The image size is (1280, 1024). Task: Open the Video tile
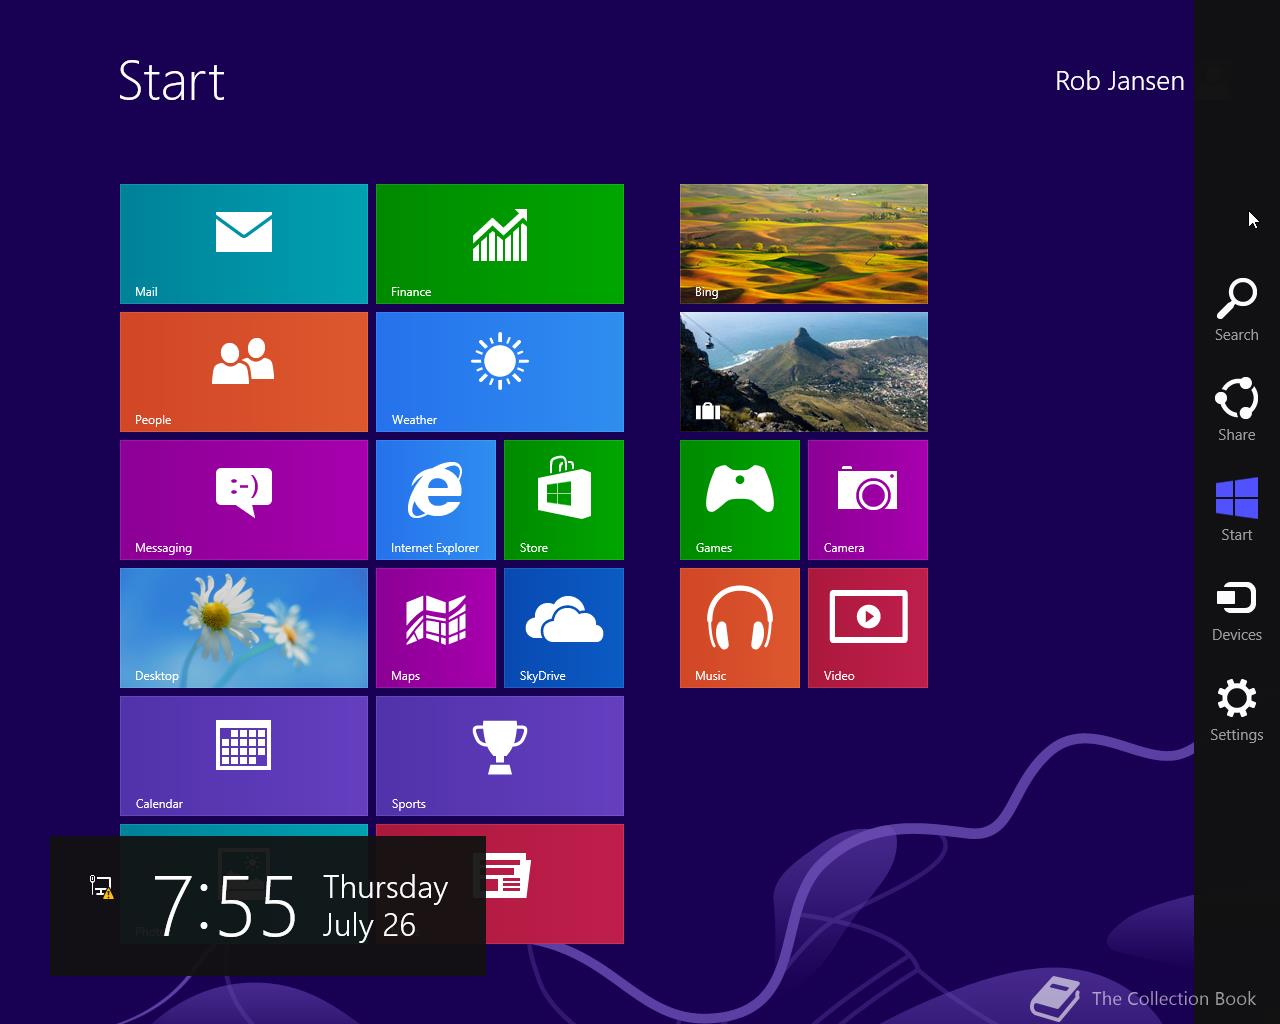click(x=868, y=628)
